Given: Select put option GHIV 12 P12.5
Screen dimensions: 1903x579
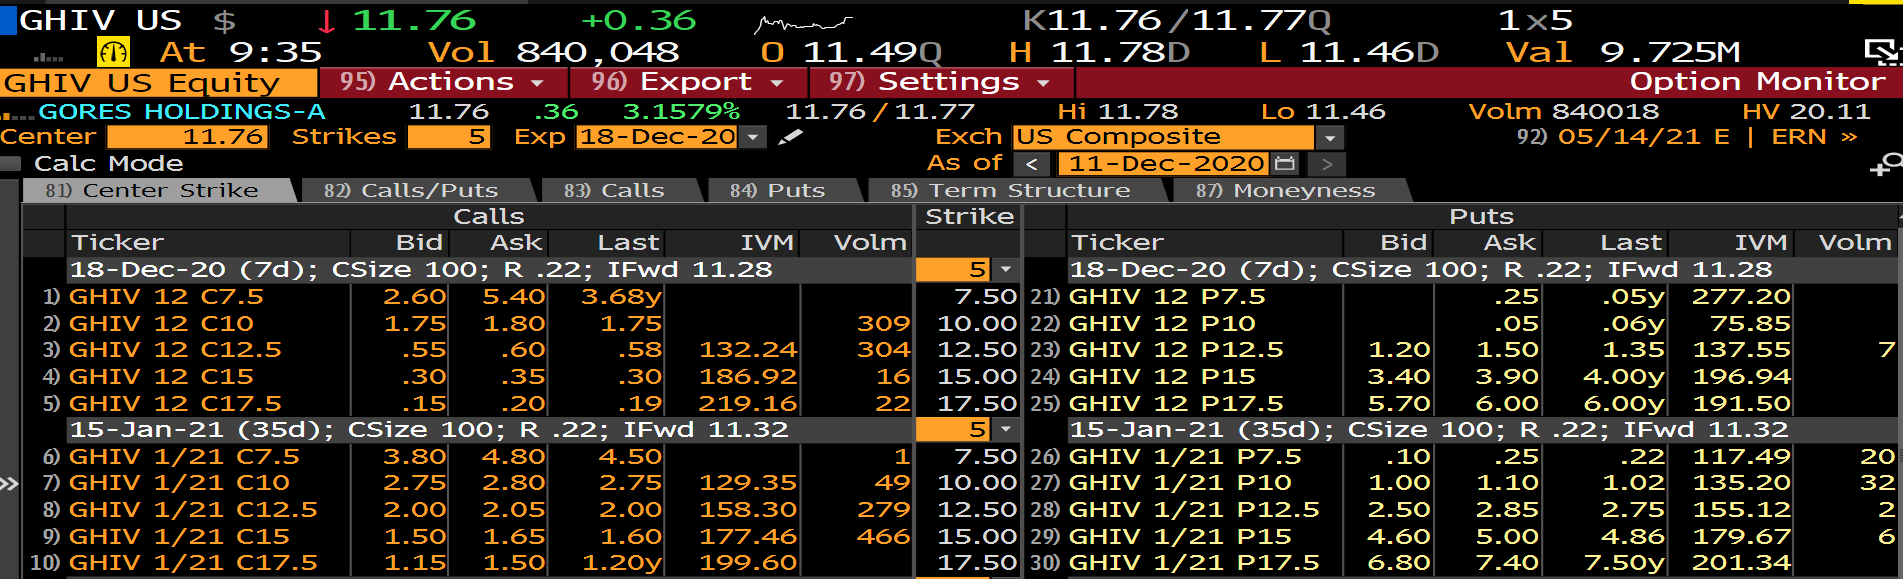Looking at the screenshot, I should tap(1176, 350).
